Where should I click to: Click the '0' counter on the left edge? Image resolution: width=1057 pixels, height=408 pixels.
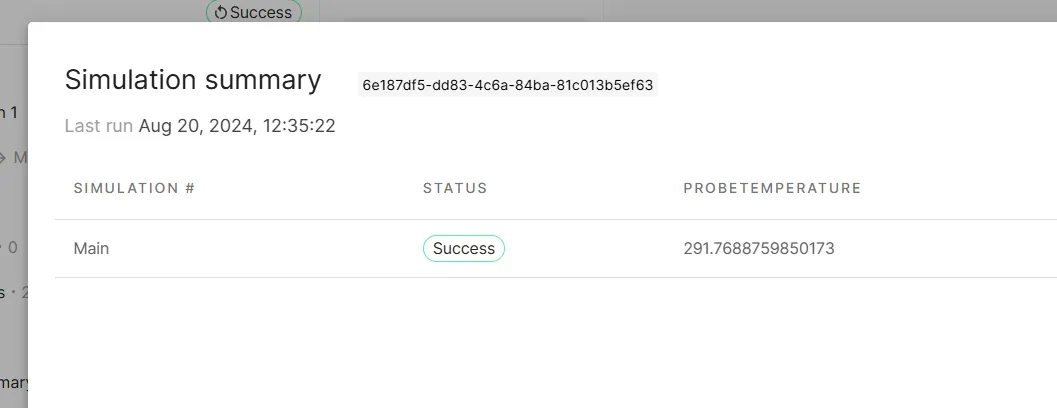tap(13, 247)
